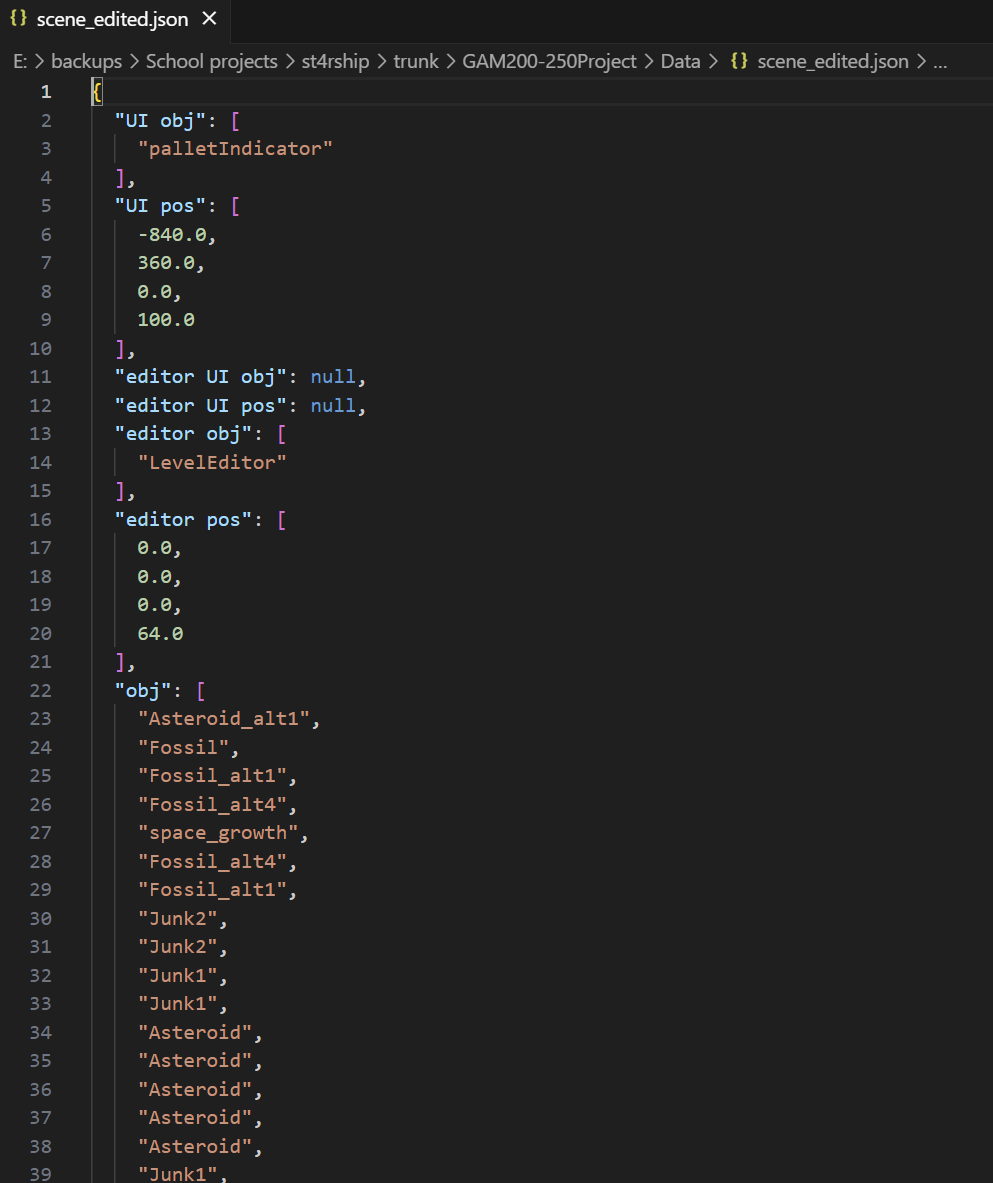Open GAM200-250Project breadcrumb folder
The width and height of the screenshot is (993, 1183).
coord(549,62)
